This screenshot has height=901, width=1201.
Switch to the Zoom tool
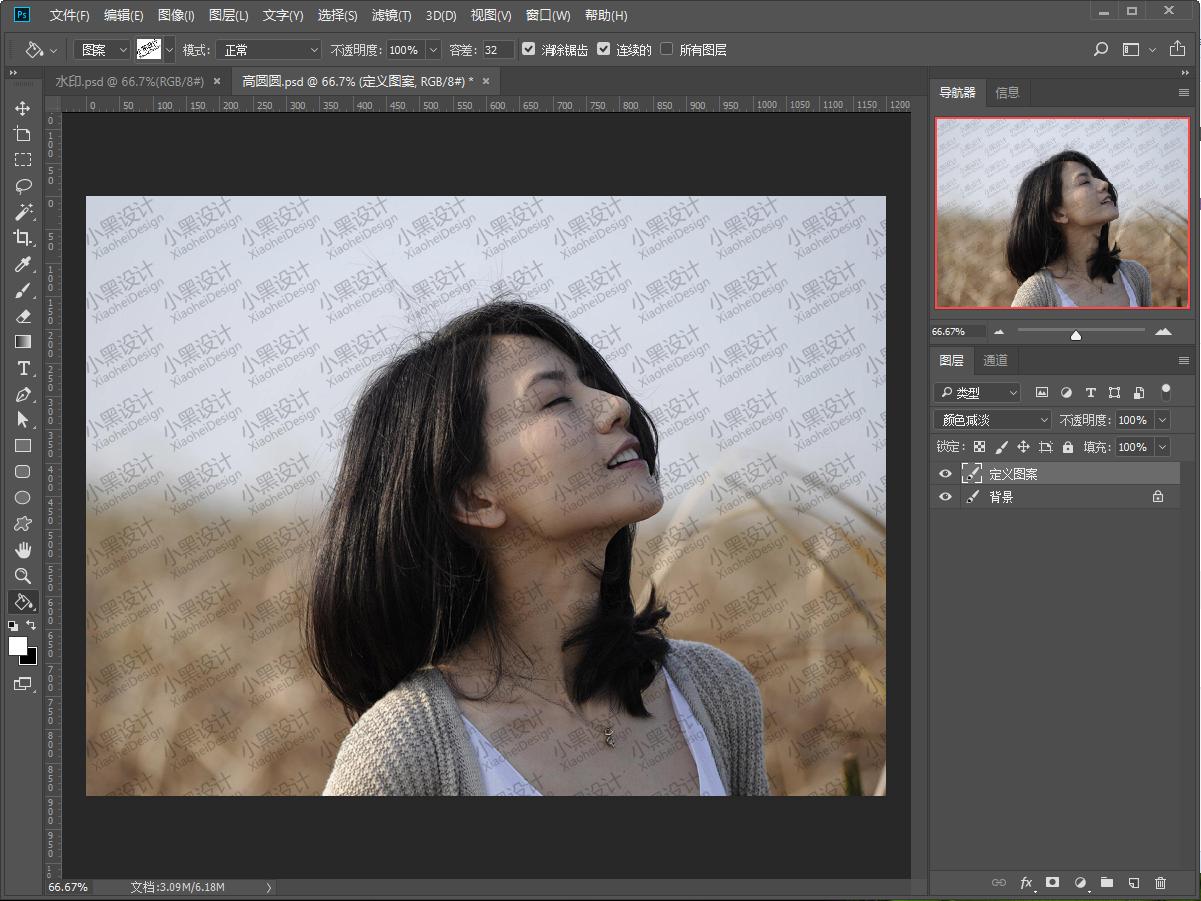tap(22, 576)
